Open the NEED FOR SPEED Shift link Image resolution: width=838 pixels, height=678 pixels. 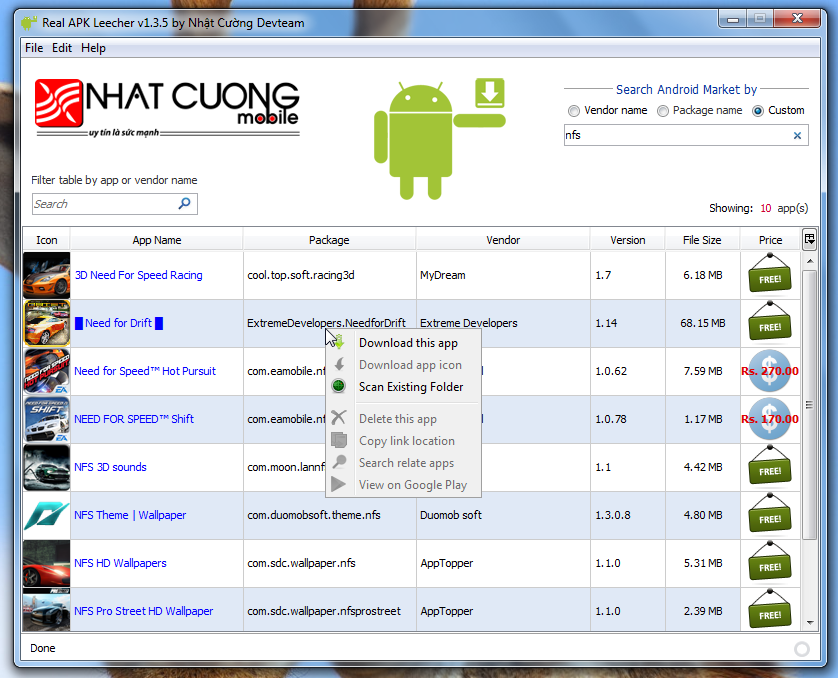pos(134,419)
